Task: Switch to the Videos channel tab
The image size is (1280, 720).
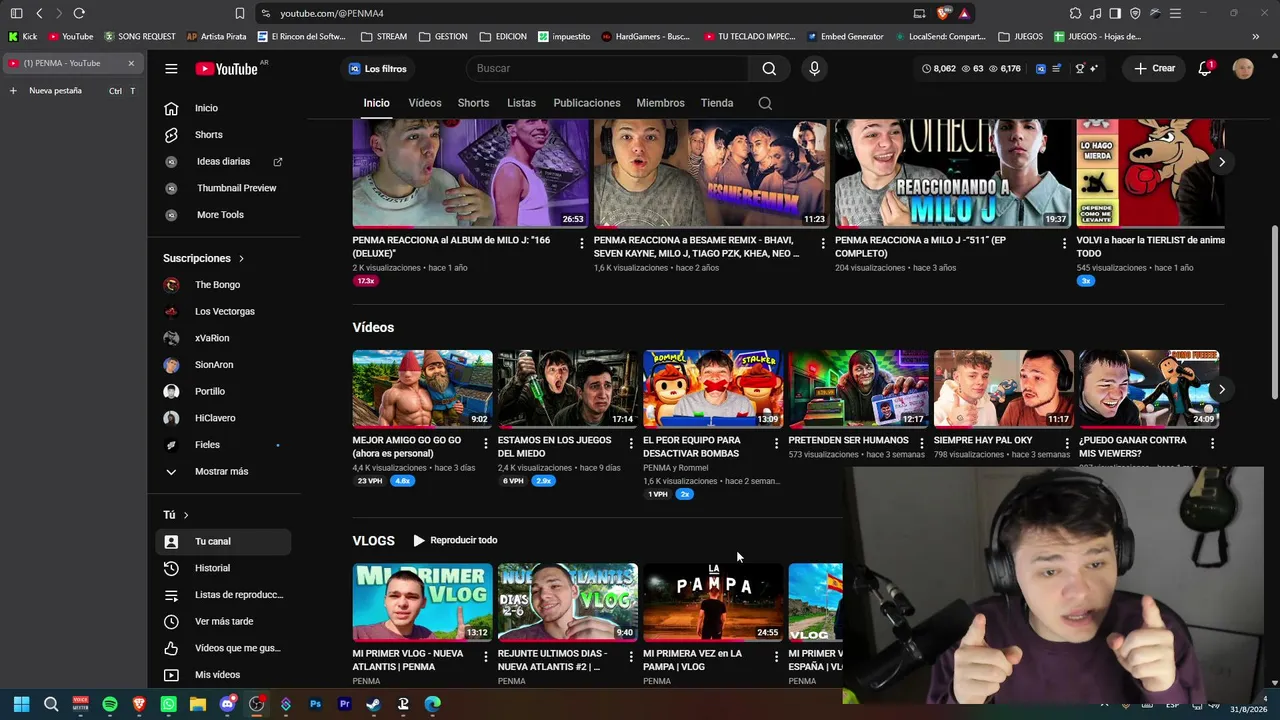Action: (425, 103)
